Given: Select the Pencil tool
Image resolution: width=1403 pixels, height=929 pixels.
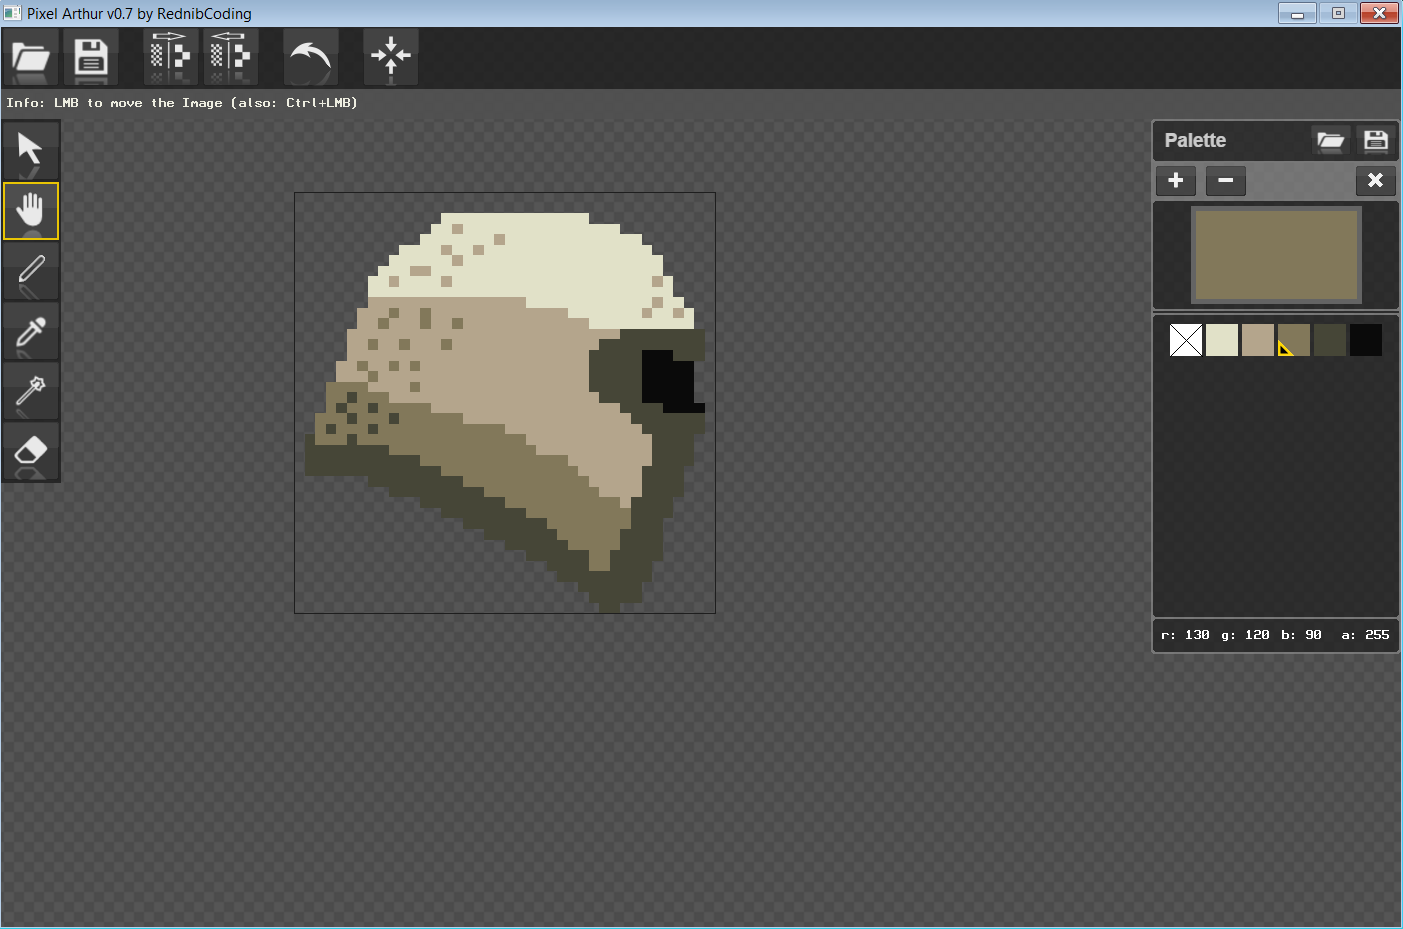Looking at the screenshot, I should pyautogui.click(x=31, y=271).
